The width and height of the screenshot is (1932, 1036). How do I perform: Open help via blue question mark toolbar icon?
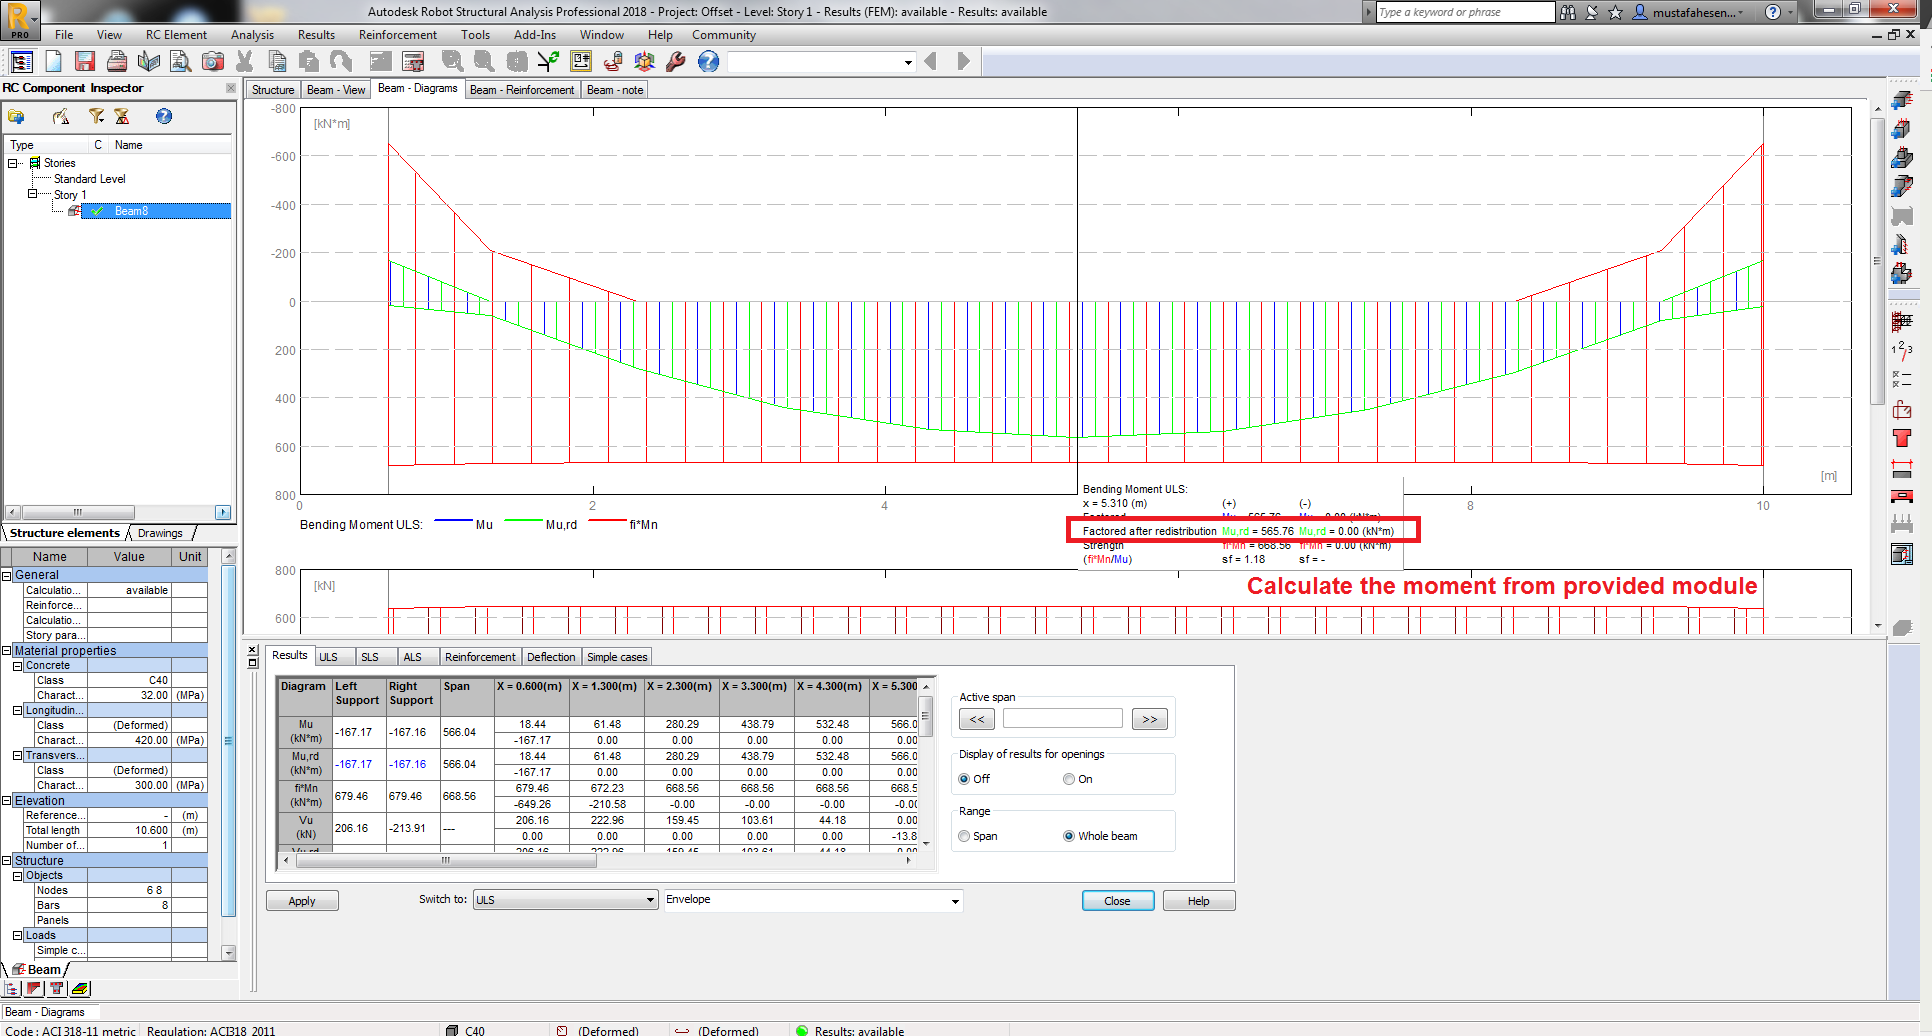[708, 62]
